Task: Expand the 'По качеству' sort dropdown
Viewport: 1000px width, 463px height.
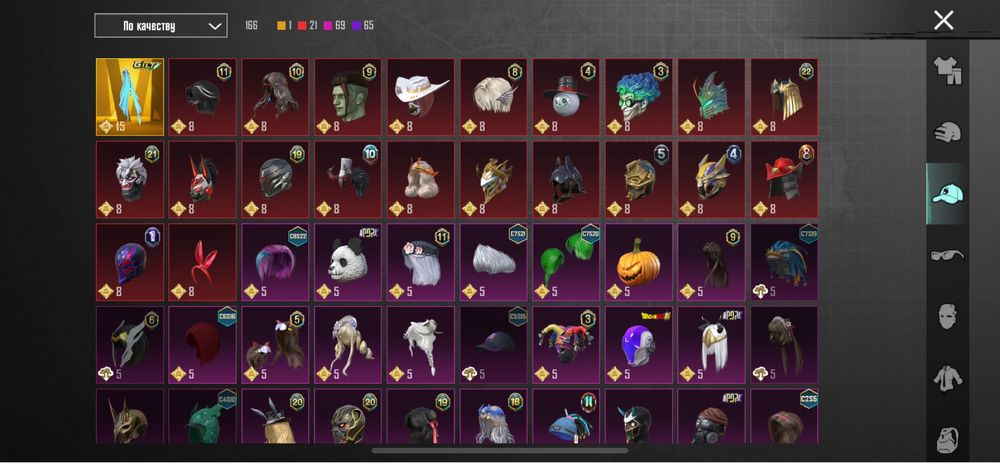Action: [x=161, y=26]
